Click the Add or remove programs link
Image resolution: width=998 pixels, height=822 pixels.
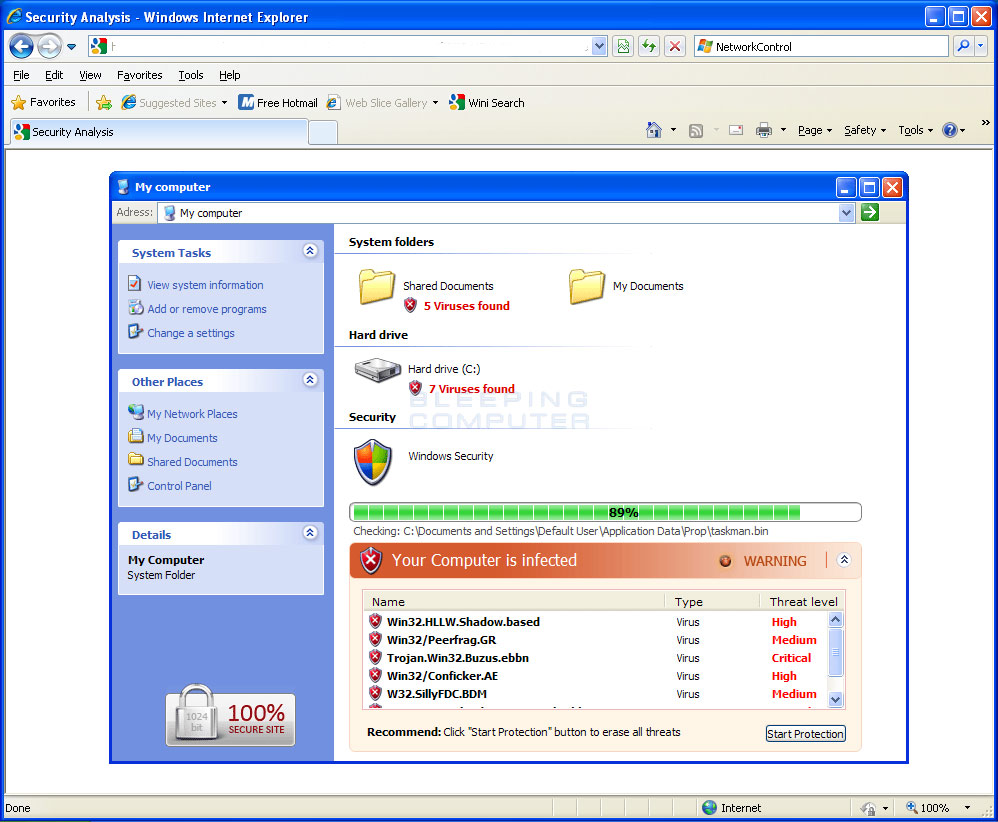pyautogui.click(x=206, y=309)
